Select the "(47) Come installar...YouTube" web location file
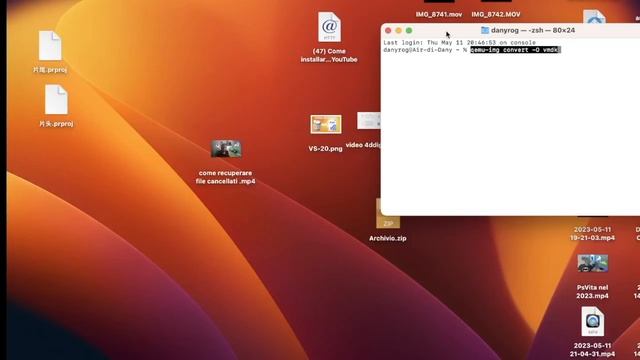Viewport: 640px width, 360px height. [329, 27]
